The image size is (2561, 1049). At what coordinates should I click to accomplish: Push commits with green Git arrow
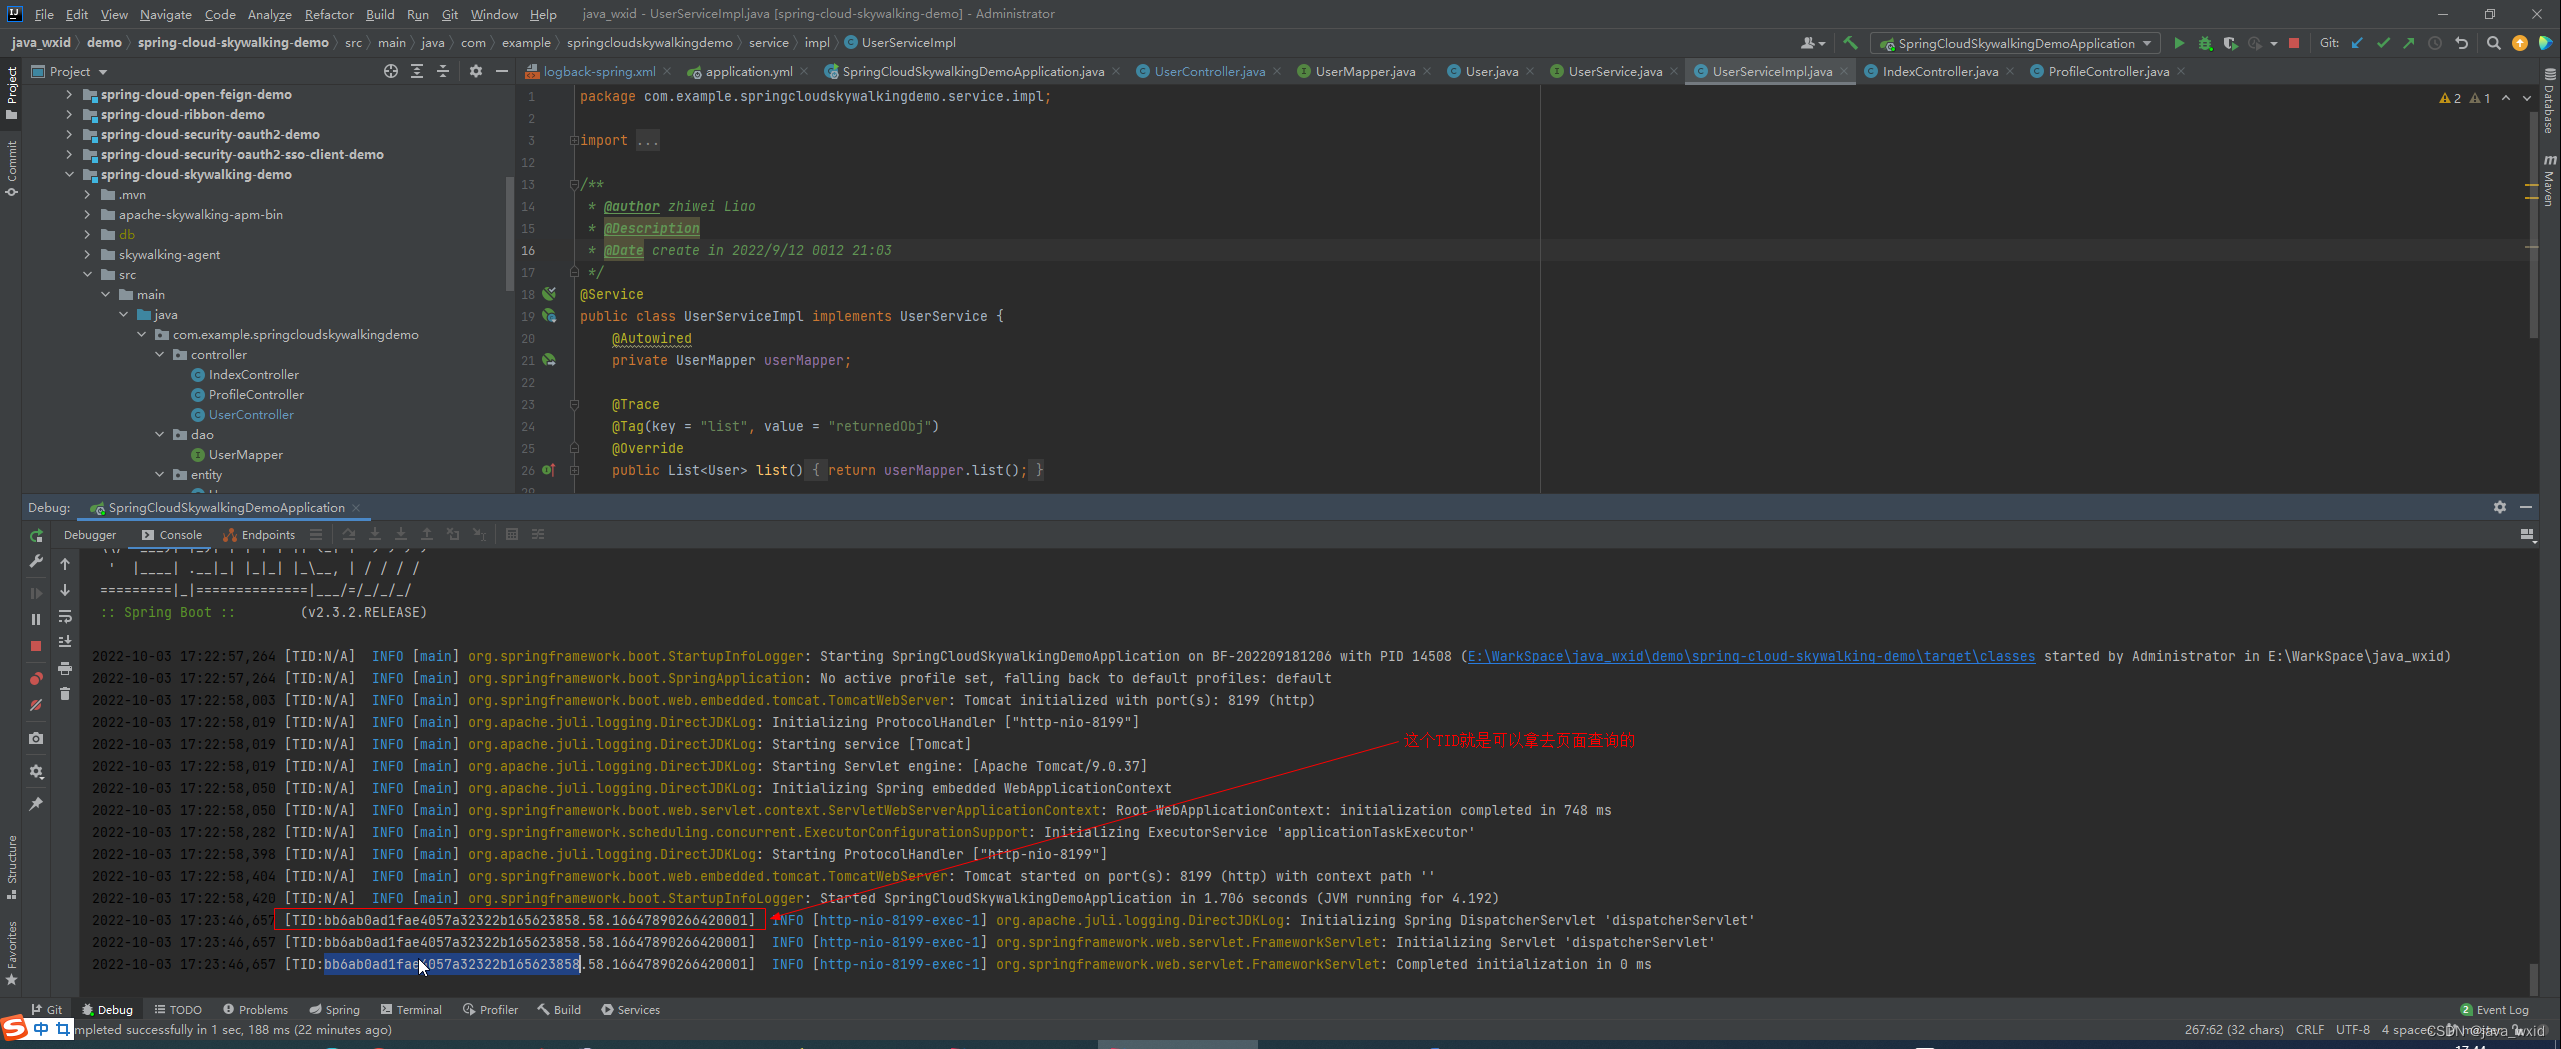coord(2409,43)
